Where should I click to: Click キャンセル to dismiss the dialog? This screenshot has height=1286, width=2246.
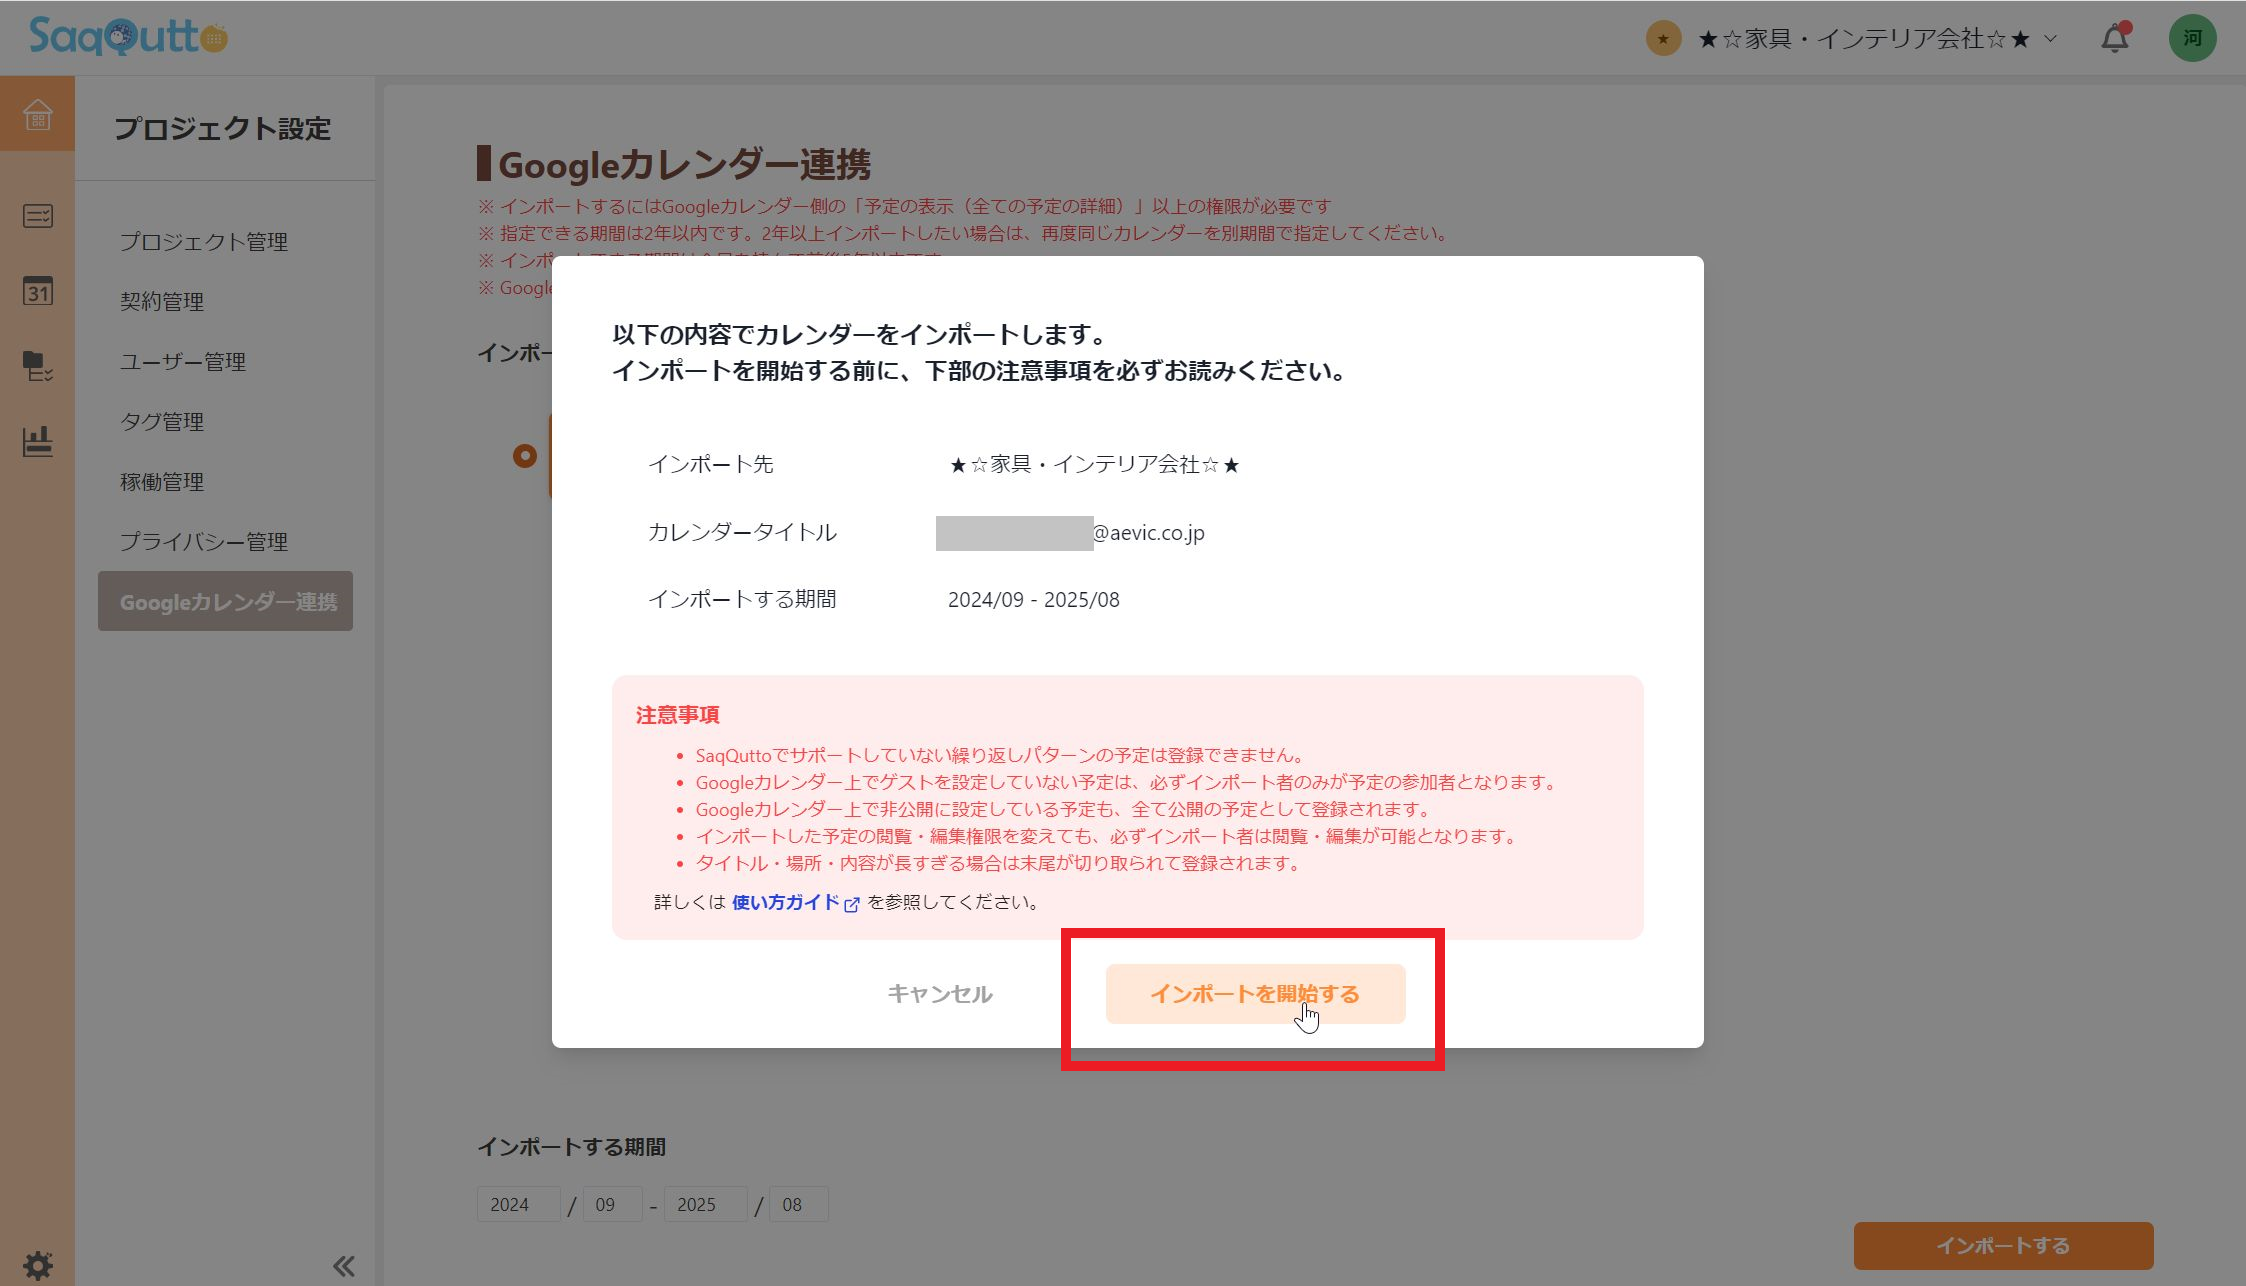tap(939, 994)
